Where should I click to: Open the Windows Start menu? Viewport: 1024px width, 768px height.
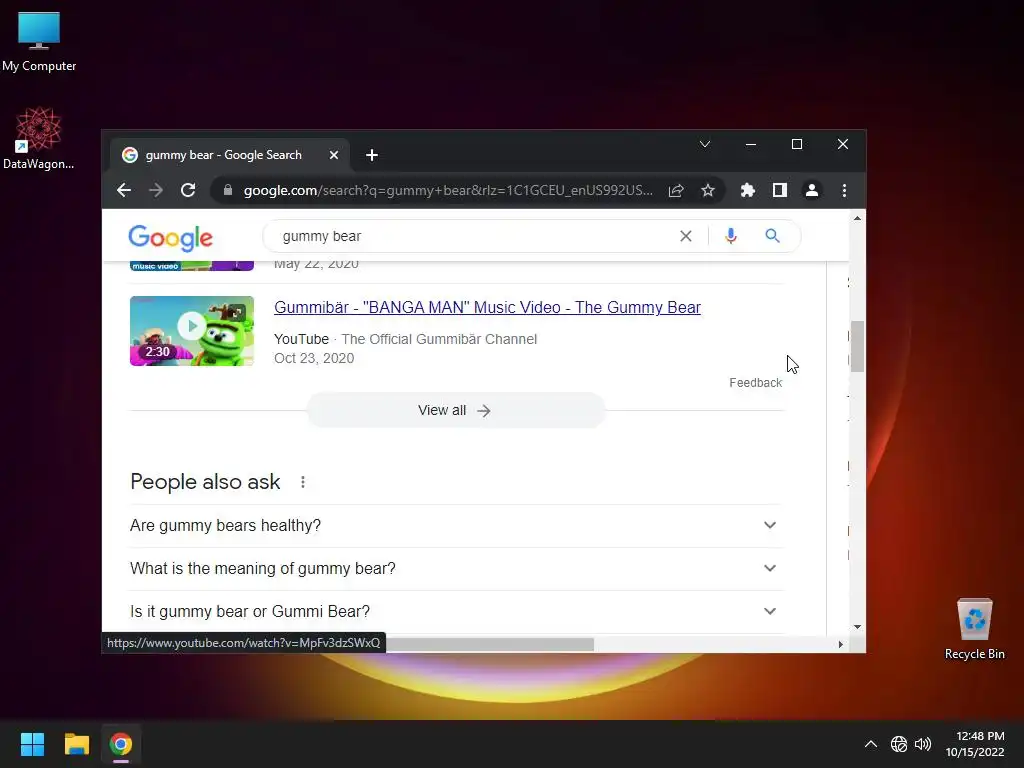32,744
